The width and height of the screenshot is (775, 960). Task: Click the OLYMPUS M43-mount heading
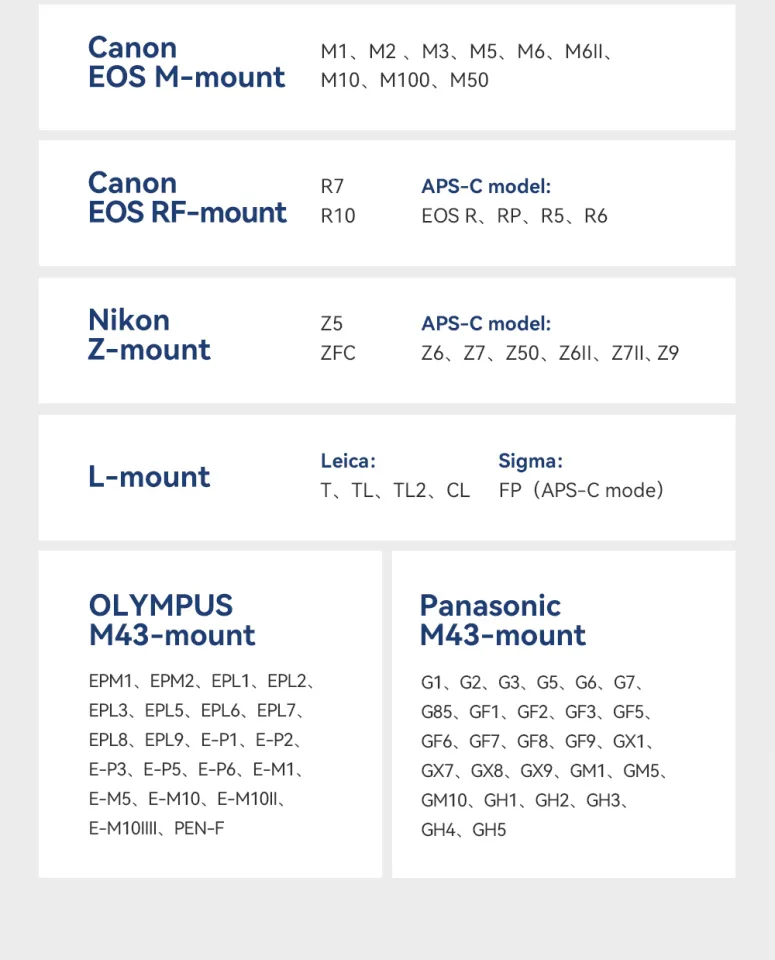[x=171, y=620]
